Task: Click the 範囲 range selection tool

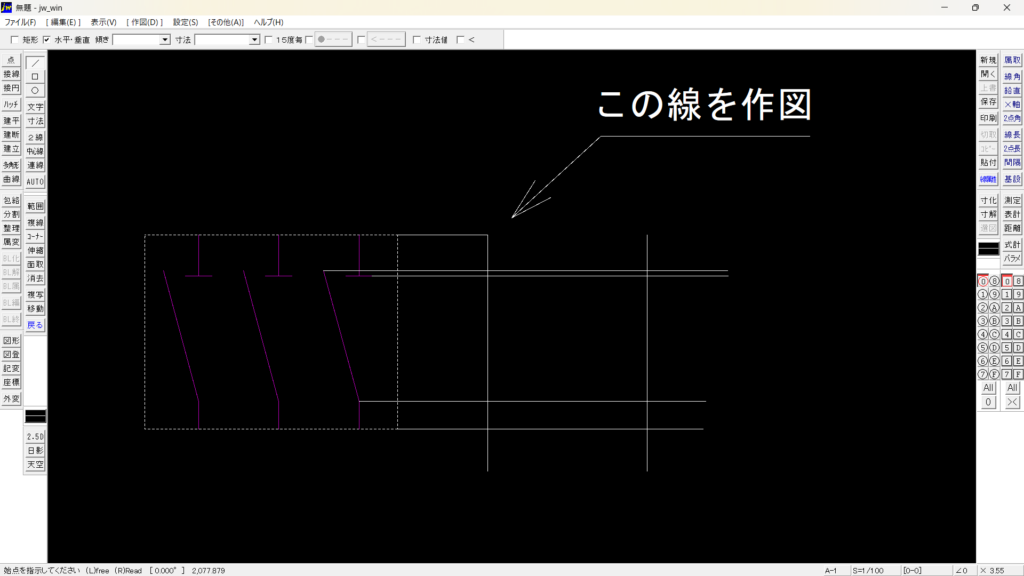Action: (35, 205)
